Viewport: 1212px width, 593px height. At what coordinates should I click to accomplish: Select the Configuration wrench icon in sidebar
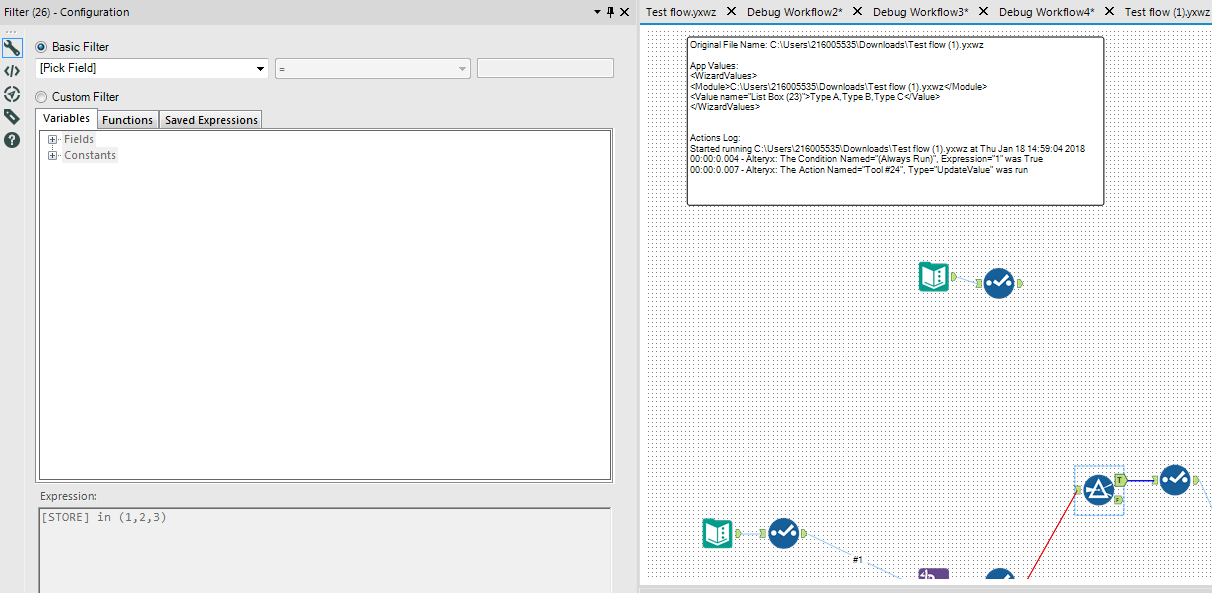click(x=13, y=47)
